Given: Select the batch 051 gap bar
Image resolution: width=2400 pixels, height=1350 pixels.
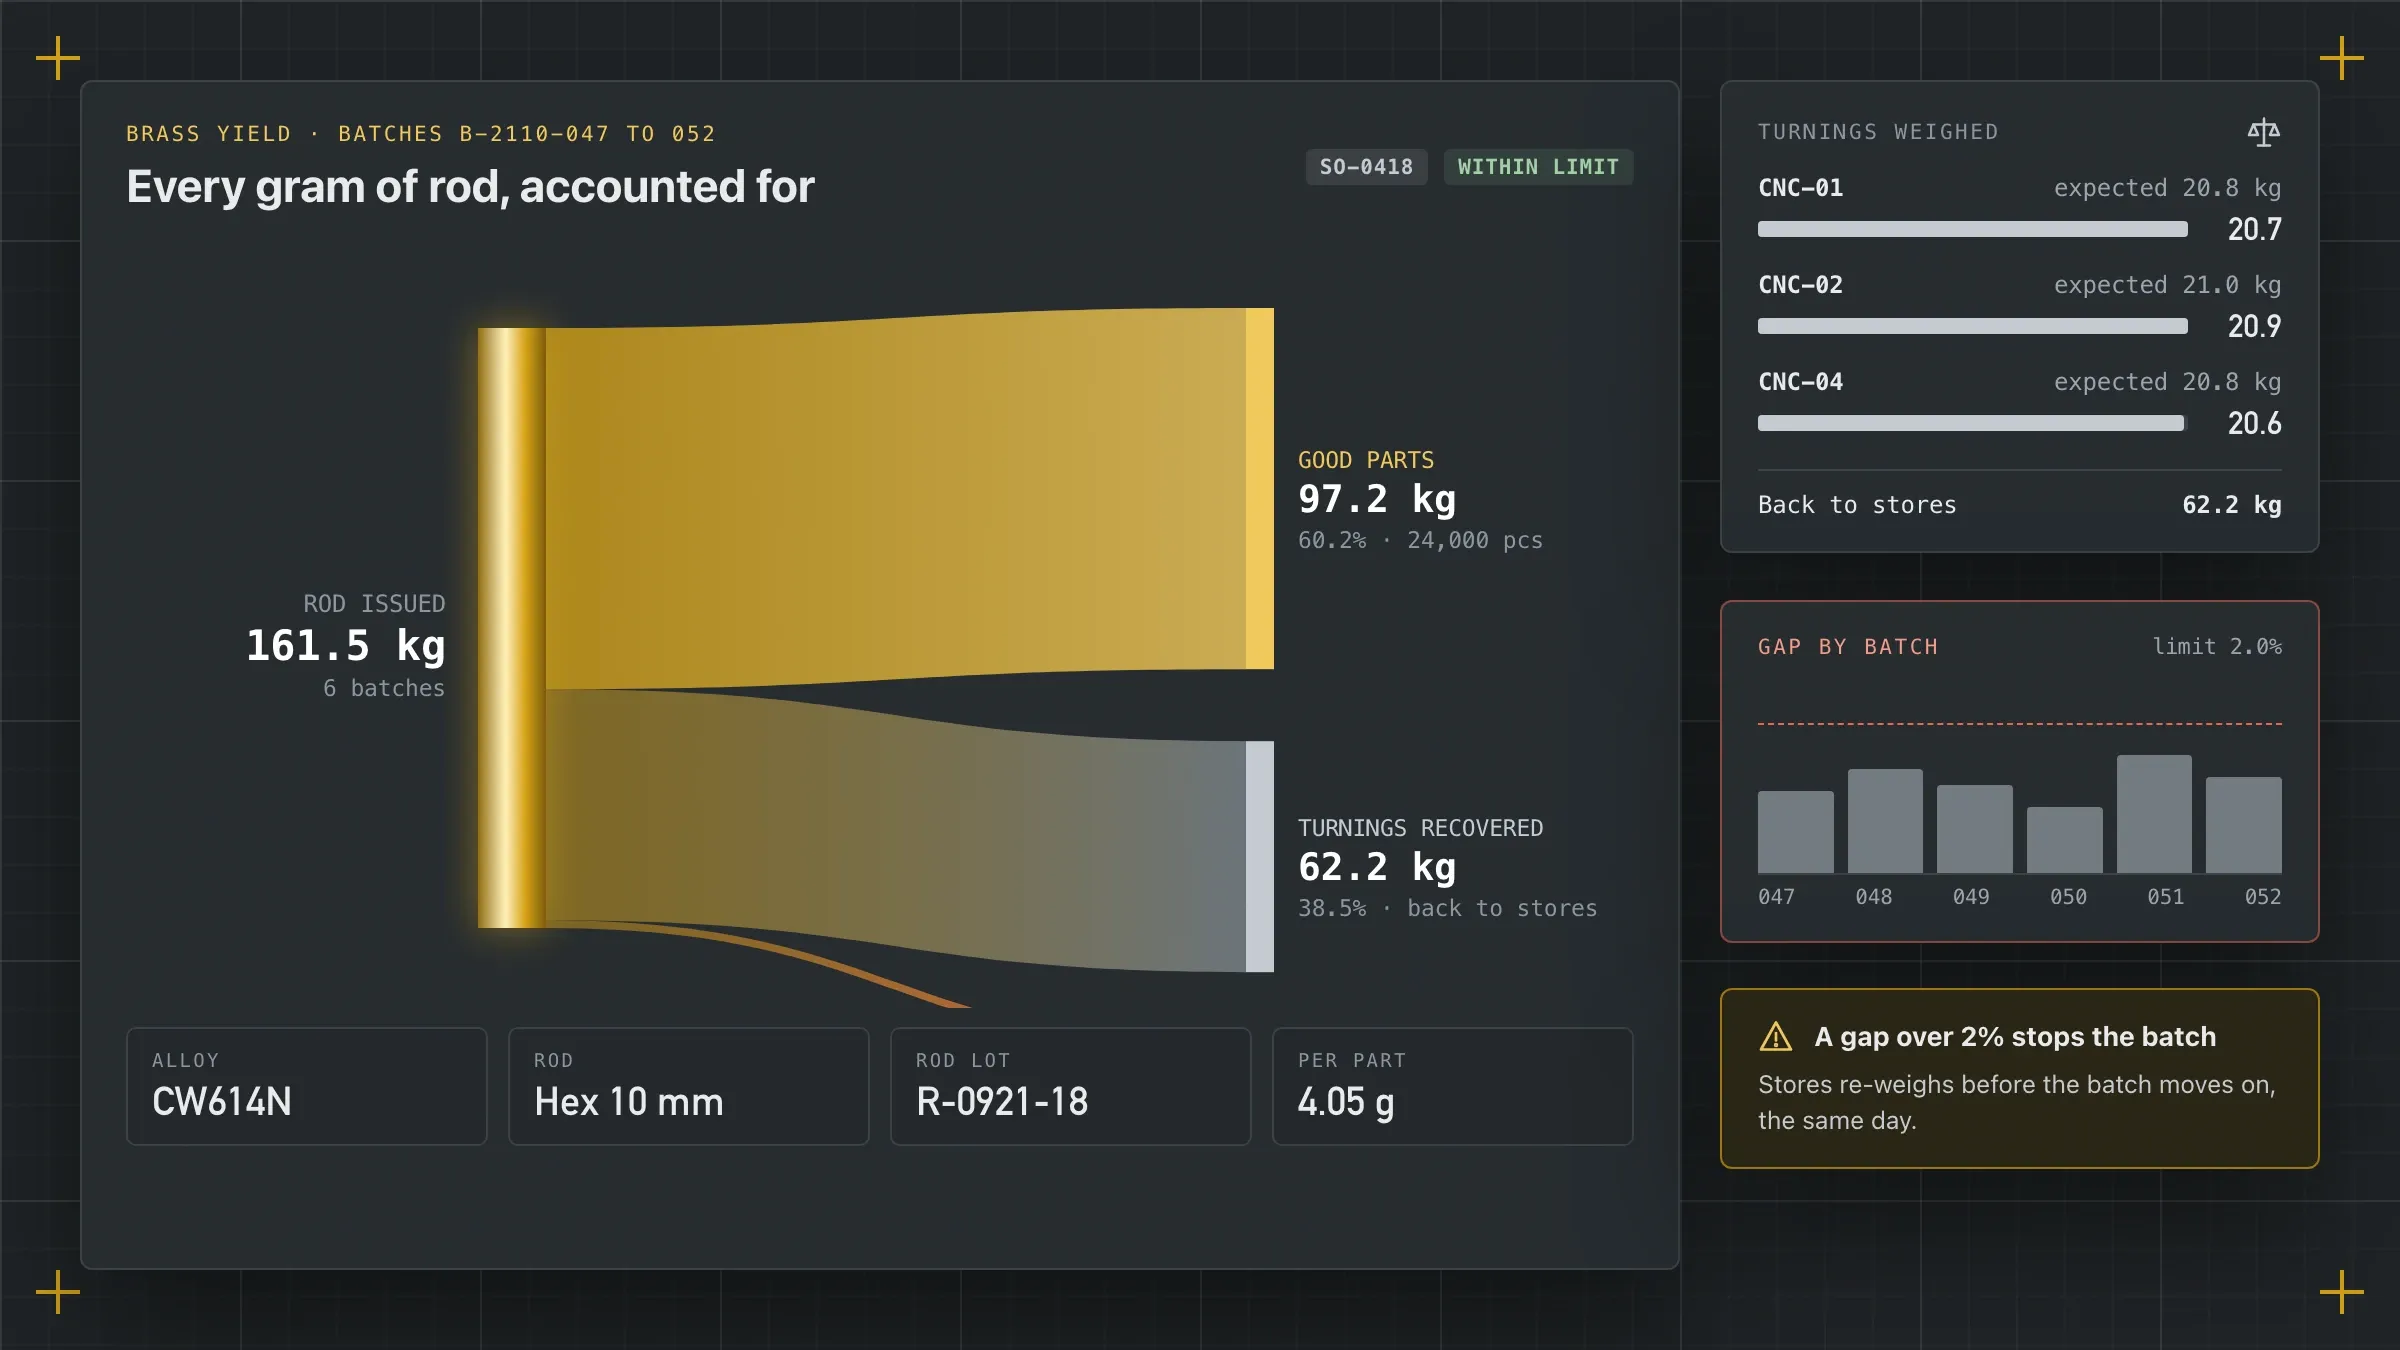Looking at the screenshot, I should pyautogui.click(x=2154, y=814).
